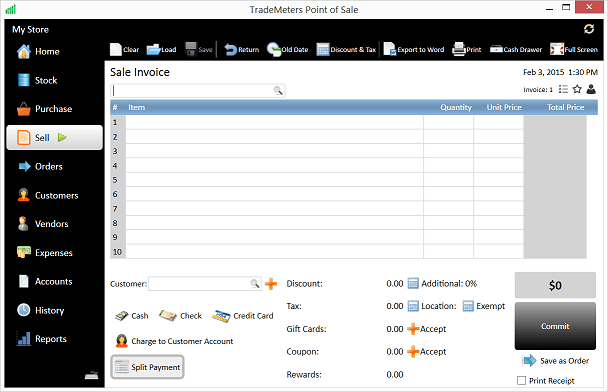
Task: Open Accounts from the sidebar
Action: click(45, 281)
